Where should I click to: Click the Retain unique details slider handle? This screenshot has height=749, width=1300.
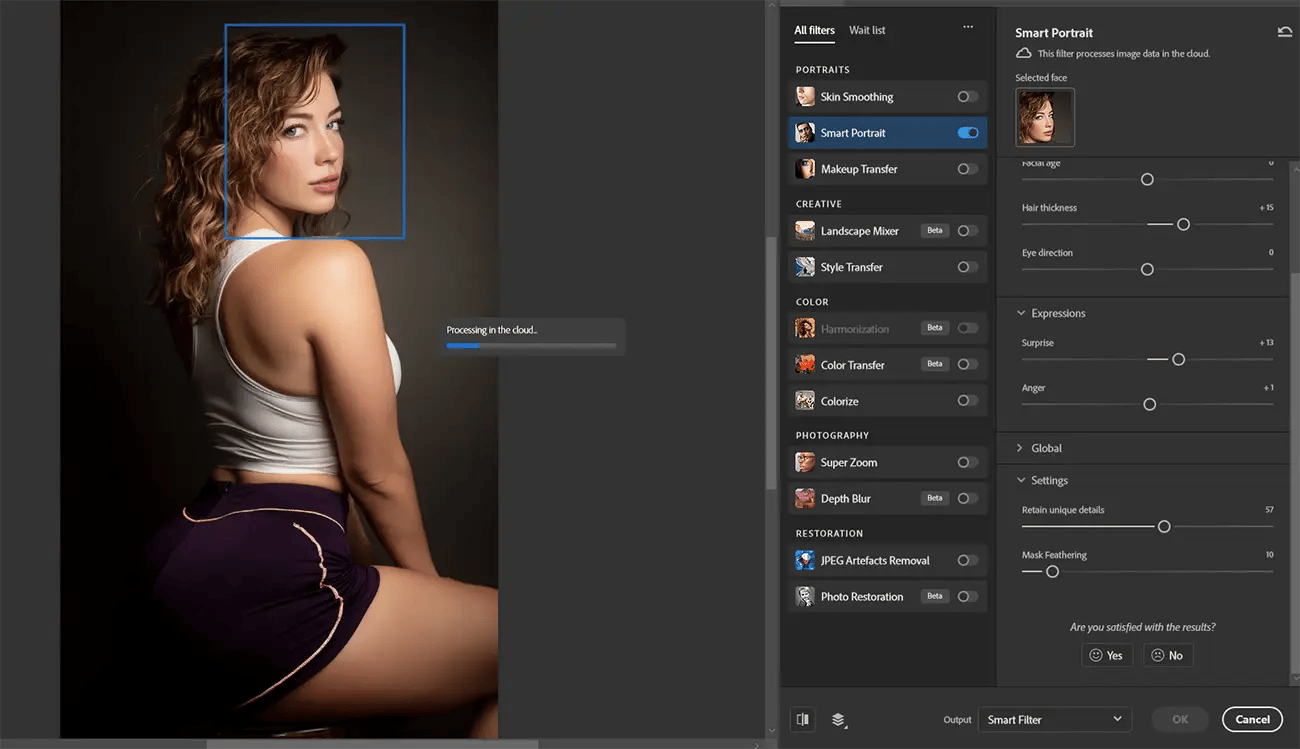[x=1164, y=526]
